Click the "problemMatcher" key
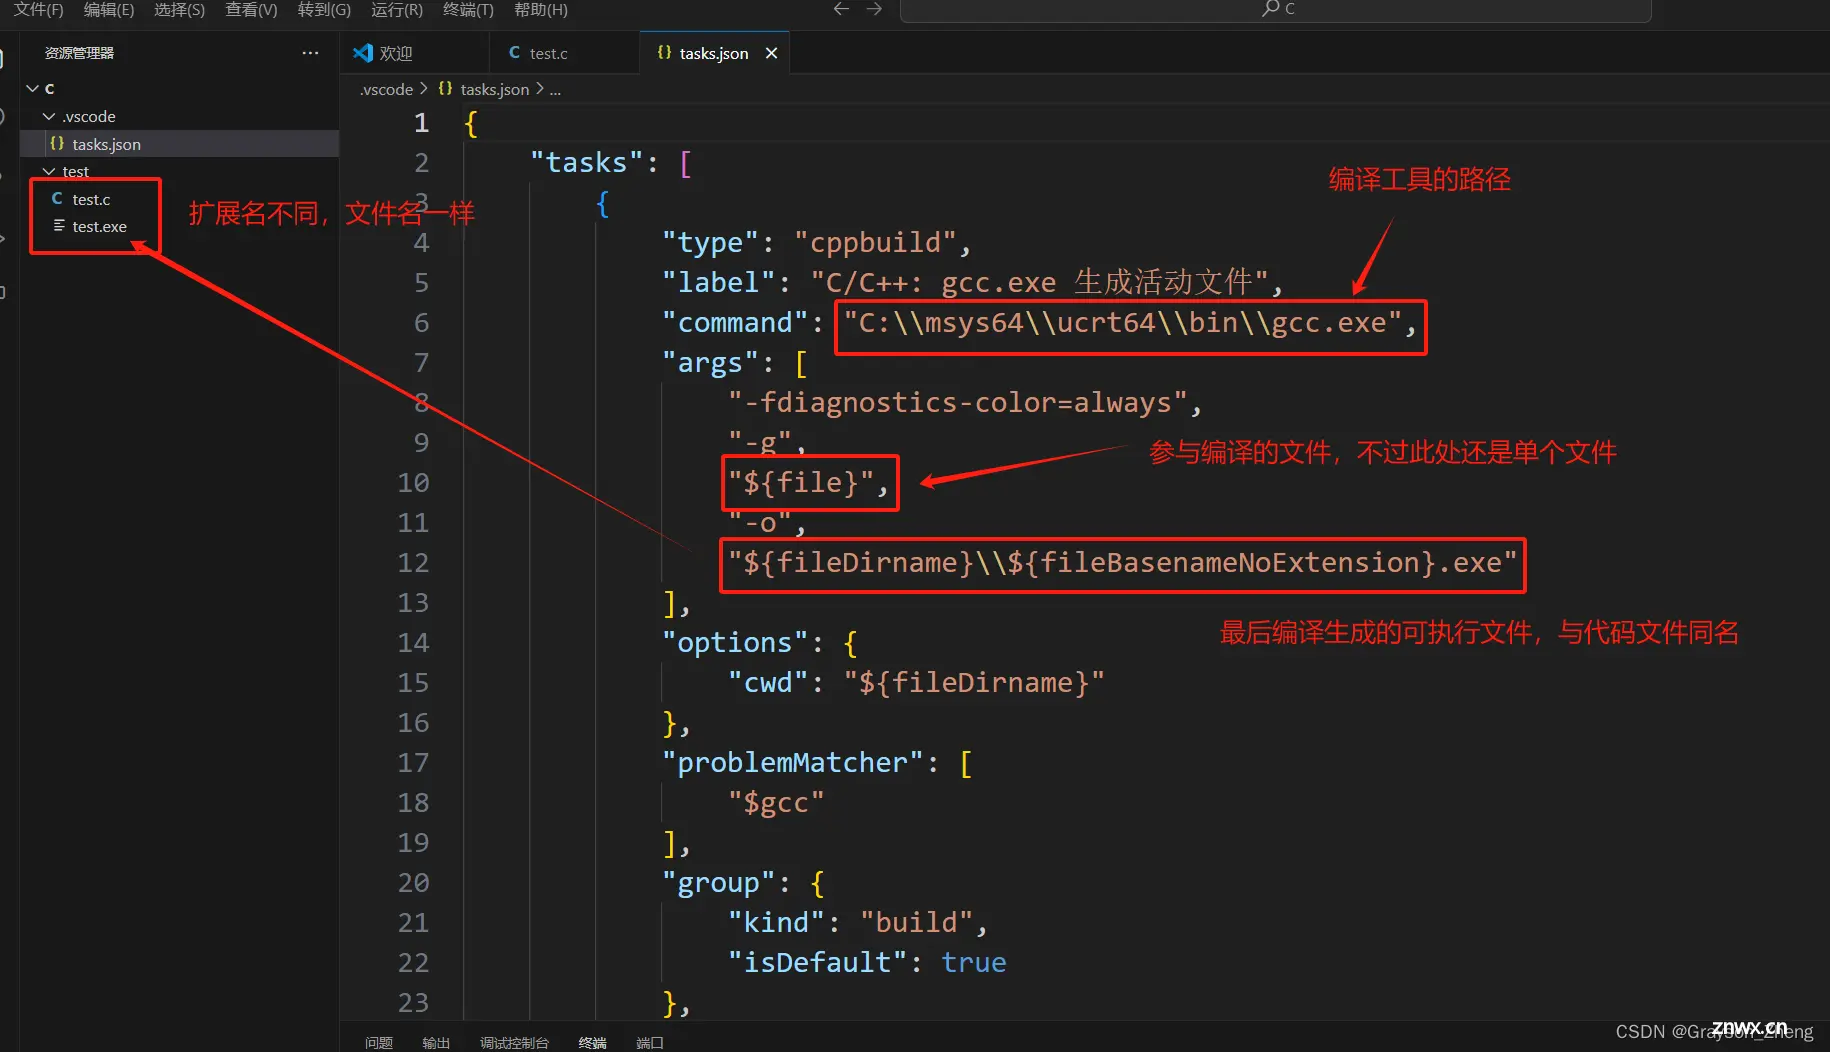Screen dimensions: 1830x1052 click(793, 763)
